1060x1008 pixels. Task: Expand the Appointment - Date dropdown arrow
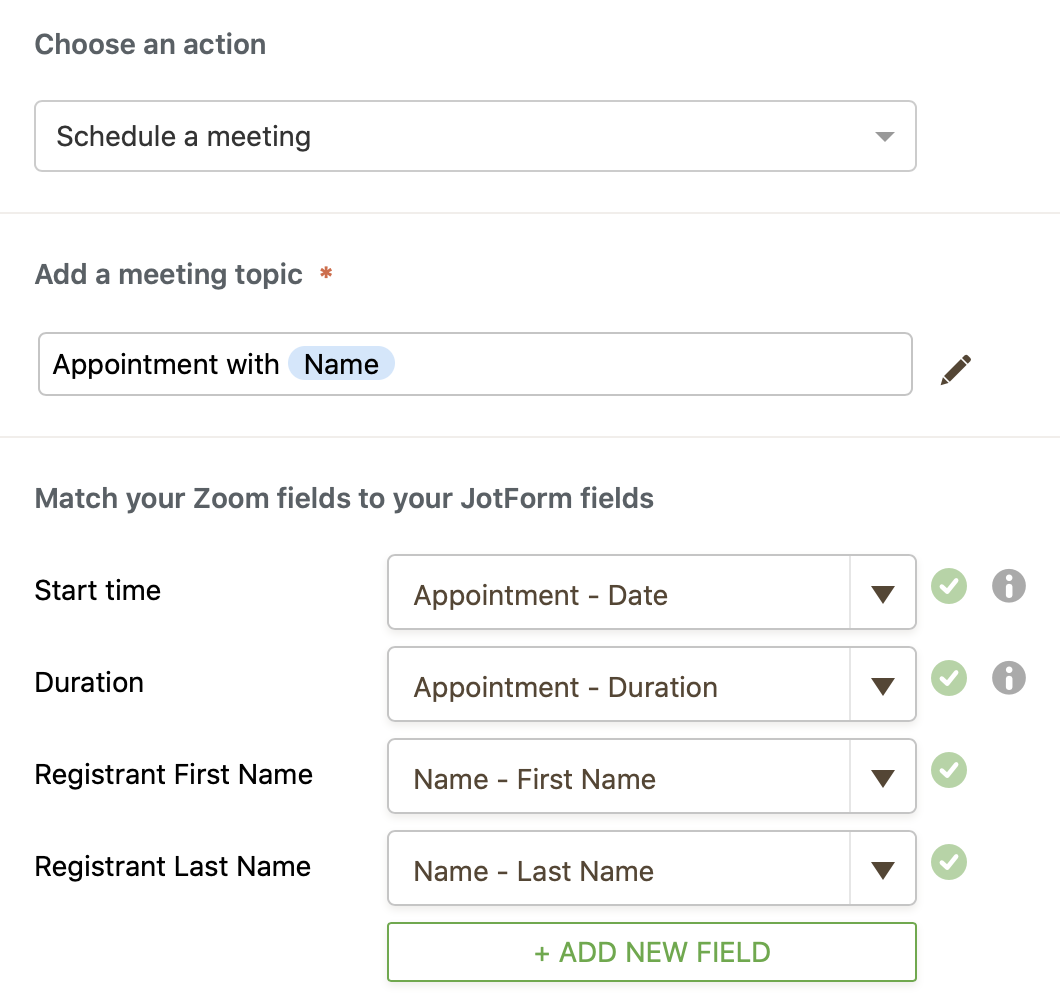(x=882, y=594)
